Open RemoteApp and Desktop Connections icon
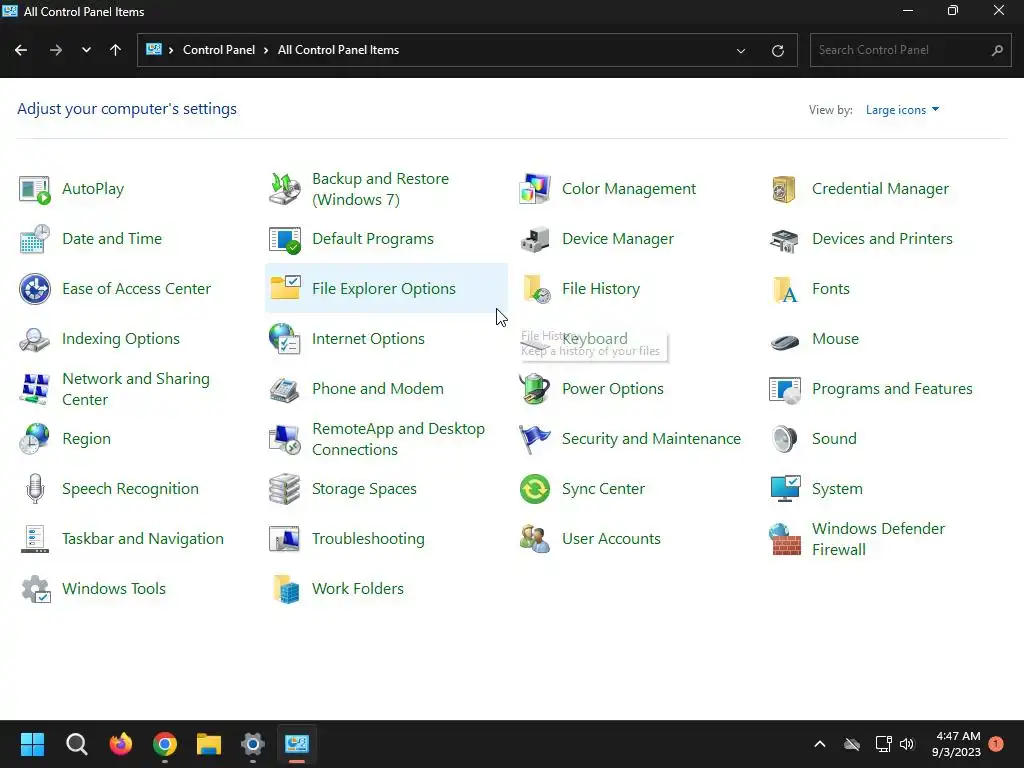The image size is (1024, 768). [x=285, y=439]
